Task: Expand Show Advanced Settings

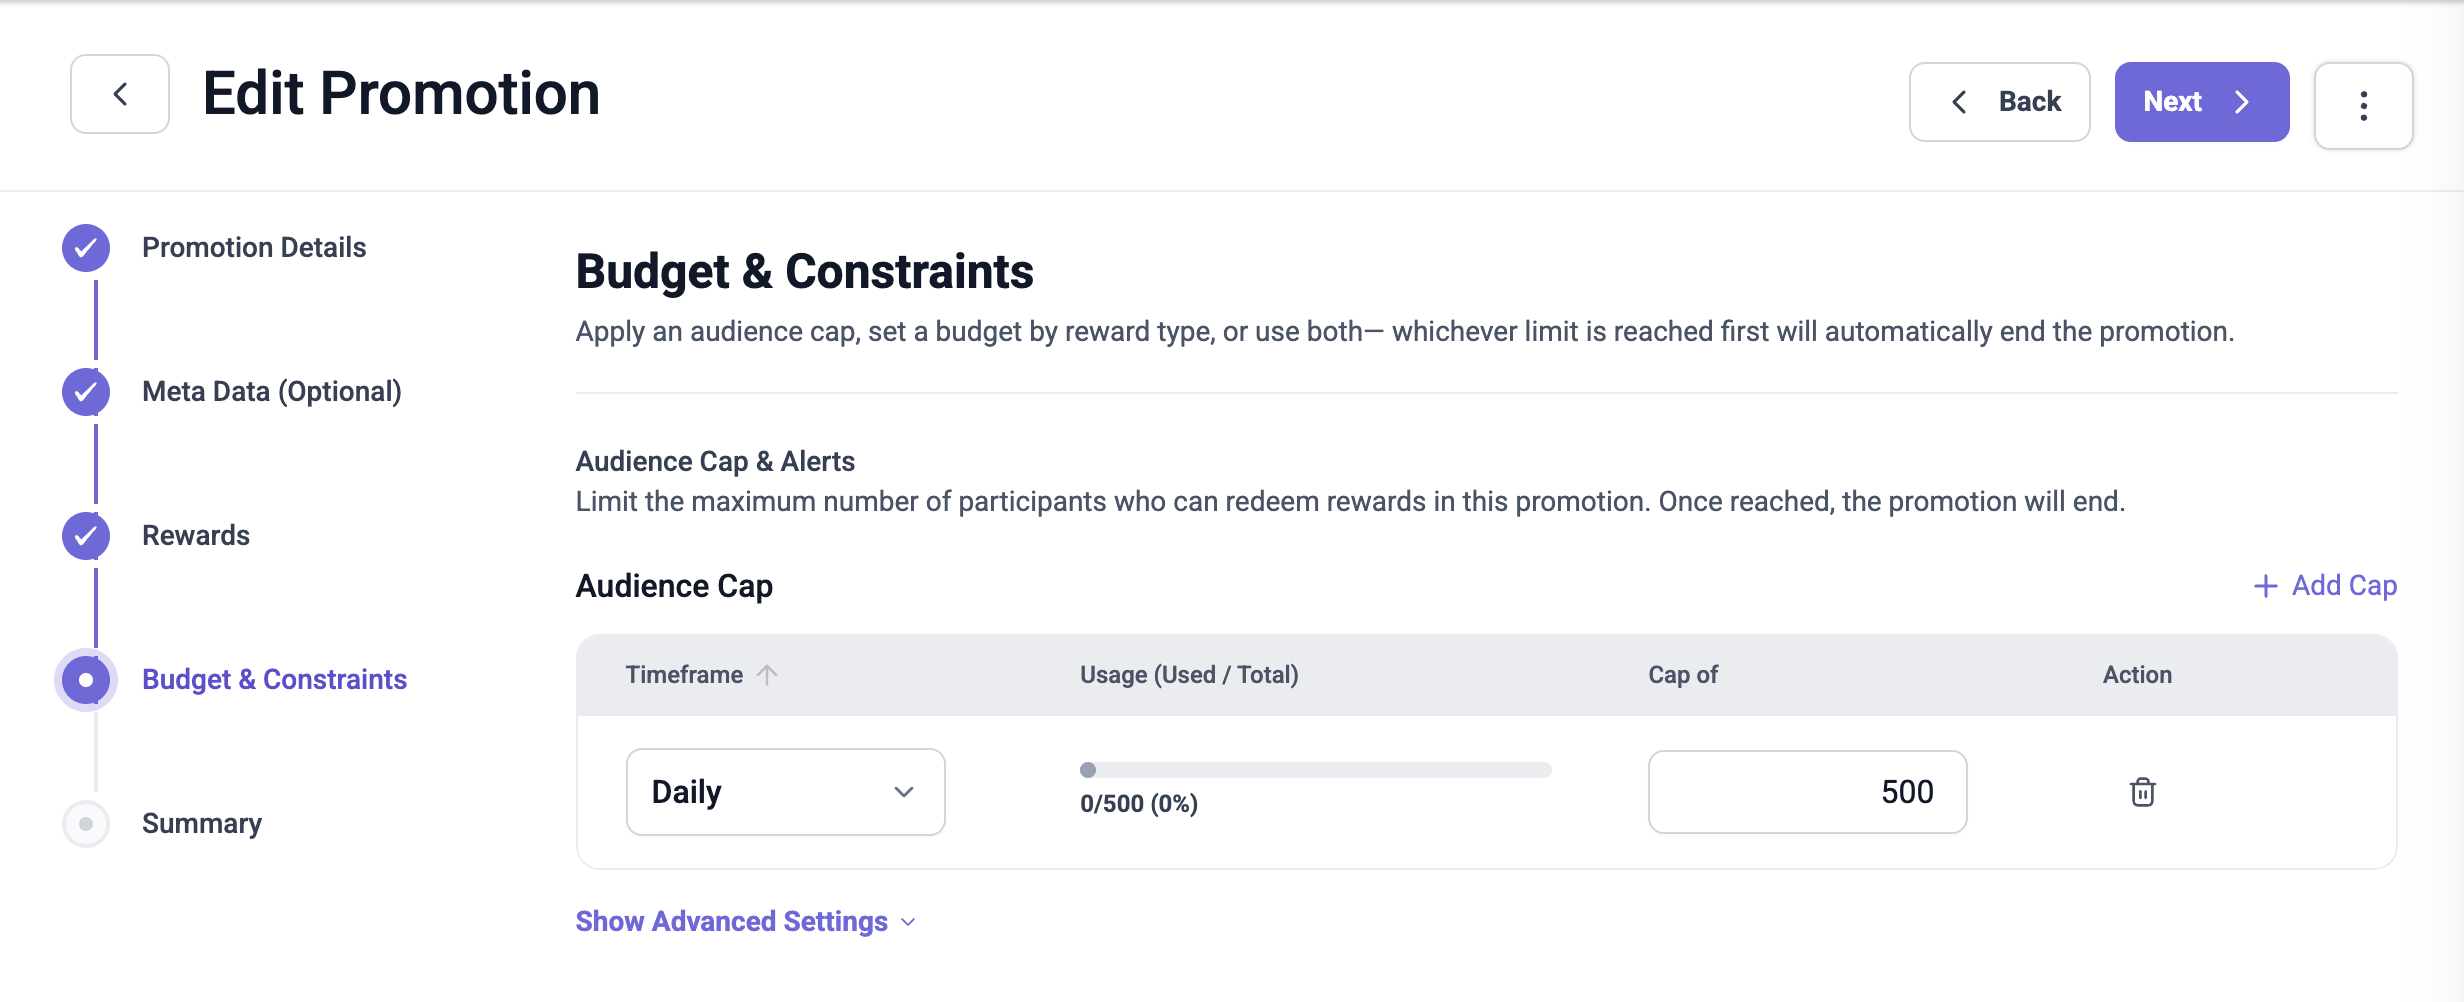Action: point(746,921)
